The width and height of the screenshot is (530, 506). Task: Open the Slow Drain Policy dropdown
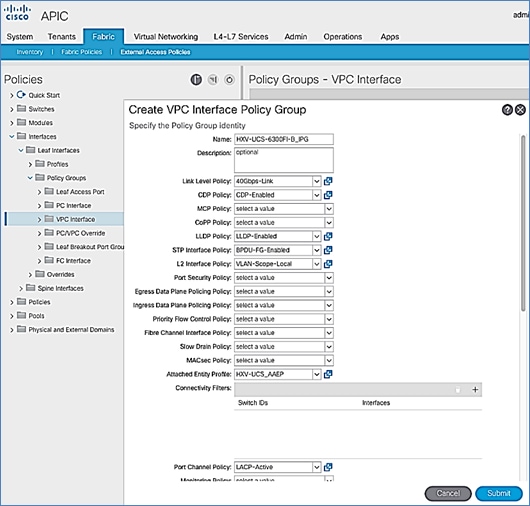tap(329, 347)
